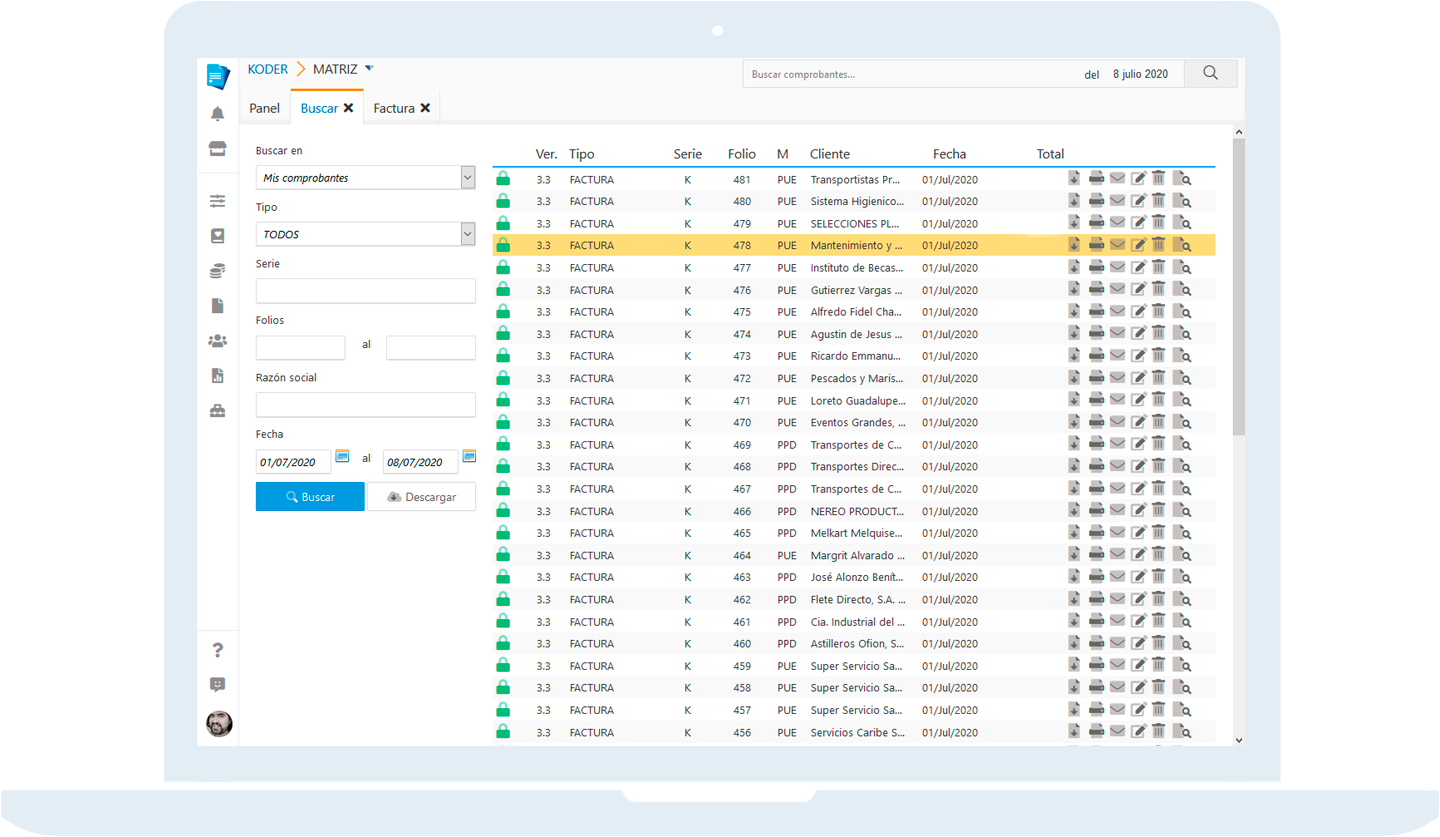Click the scrollbar down arrow
Image resolution: width=1440 pixels, height=837 pixels.
(x=1239, y=740)
